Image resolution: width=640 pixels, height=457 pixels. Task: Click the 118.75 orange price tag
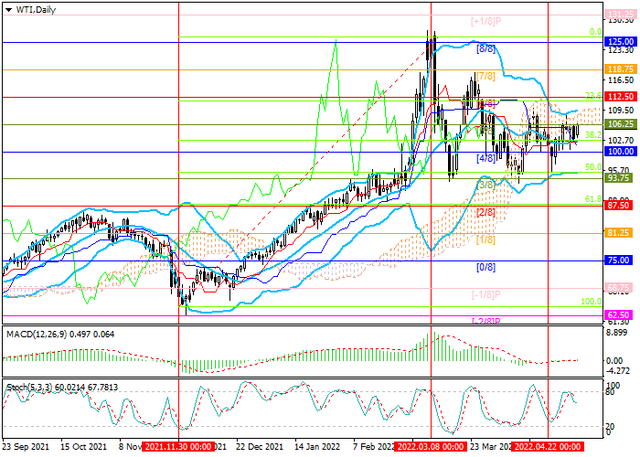click(x=619, y=69)
